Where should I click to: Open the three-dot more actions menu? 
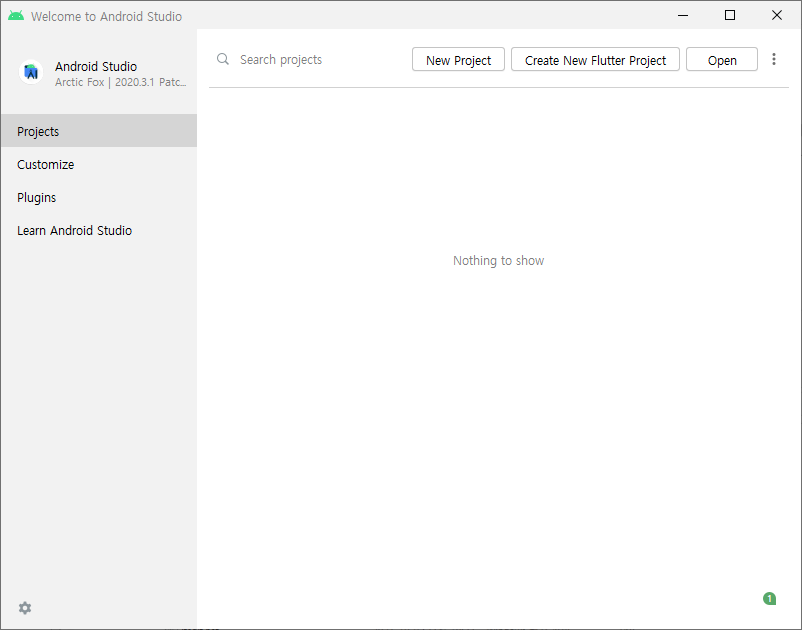pyautogui.click(x=774, y=59)
